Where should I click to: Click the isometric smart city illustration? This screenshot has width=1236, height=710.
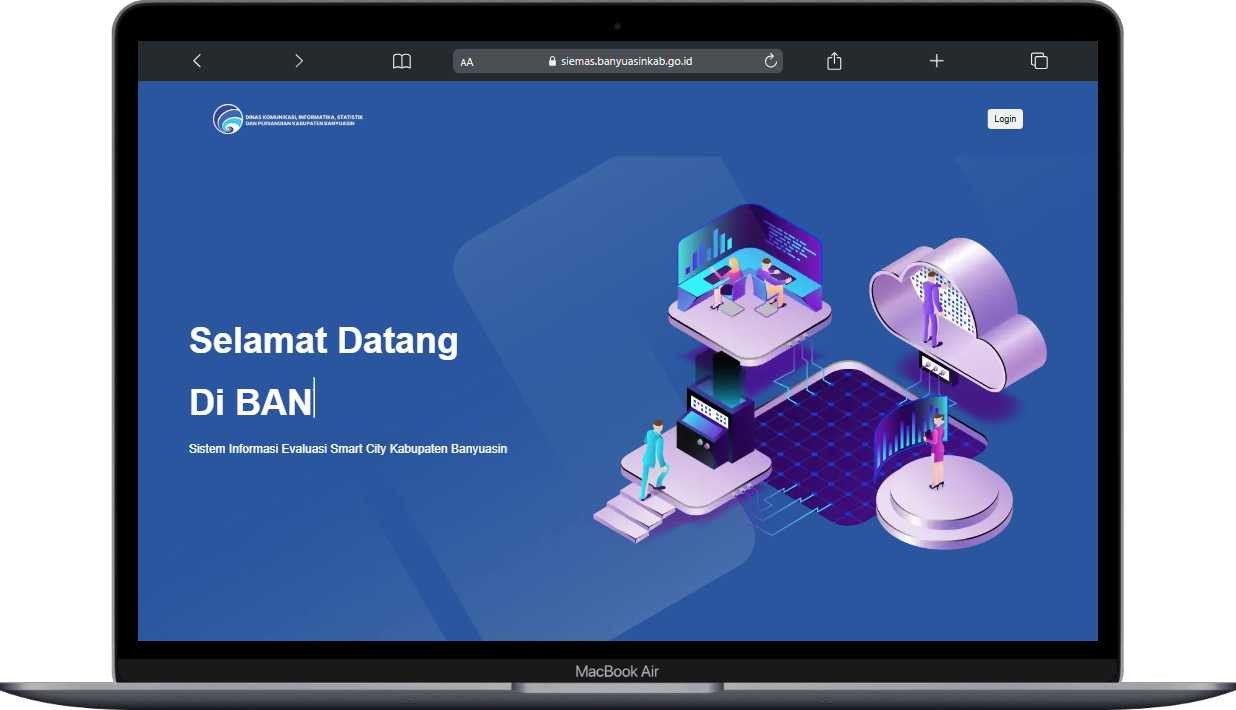tap(820, 378)
